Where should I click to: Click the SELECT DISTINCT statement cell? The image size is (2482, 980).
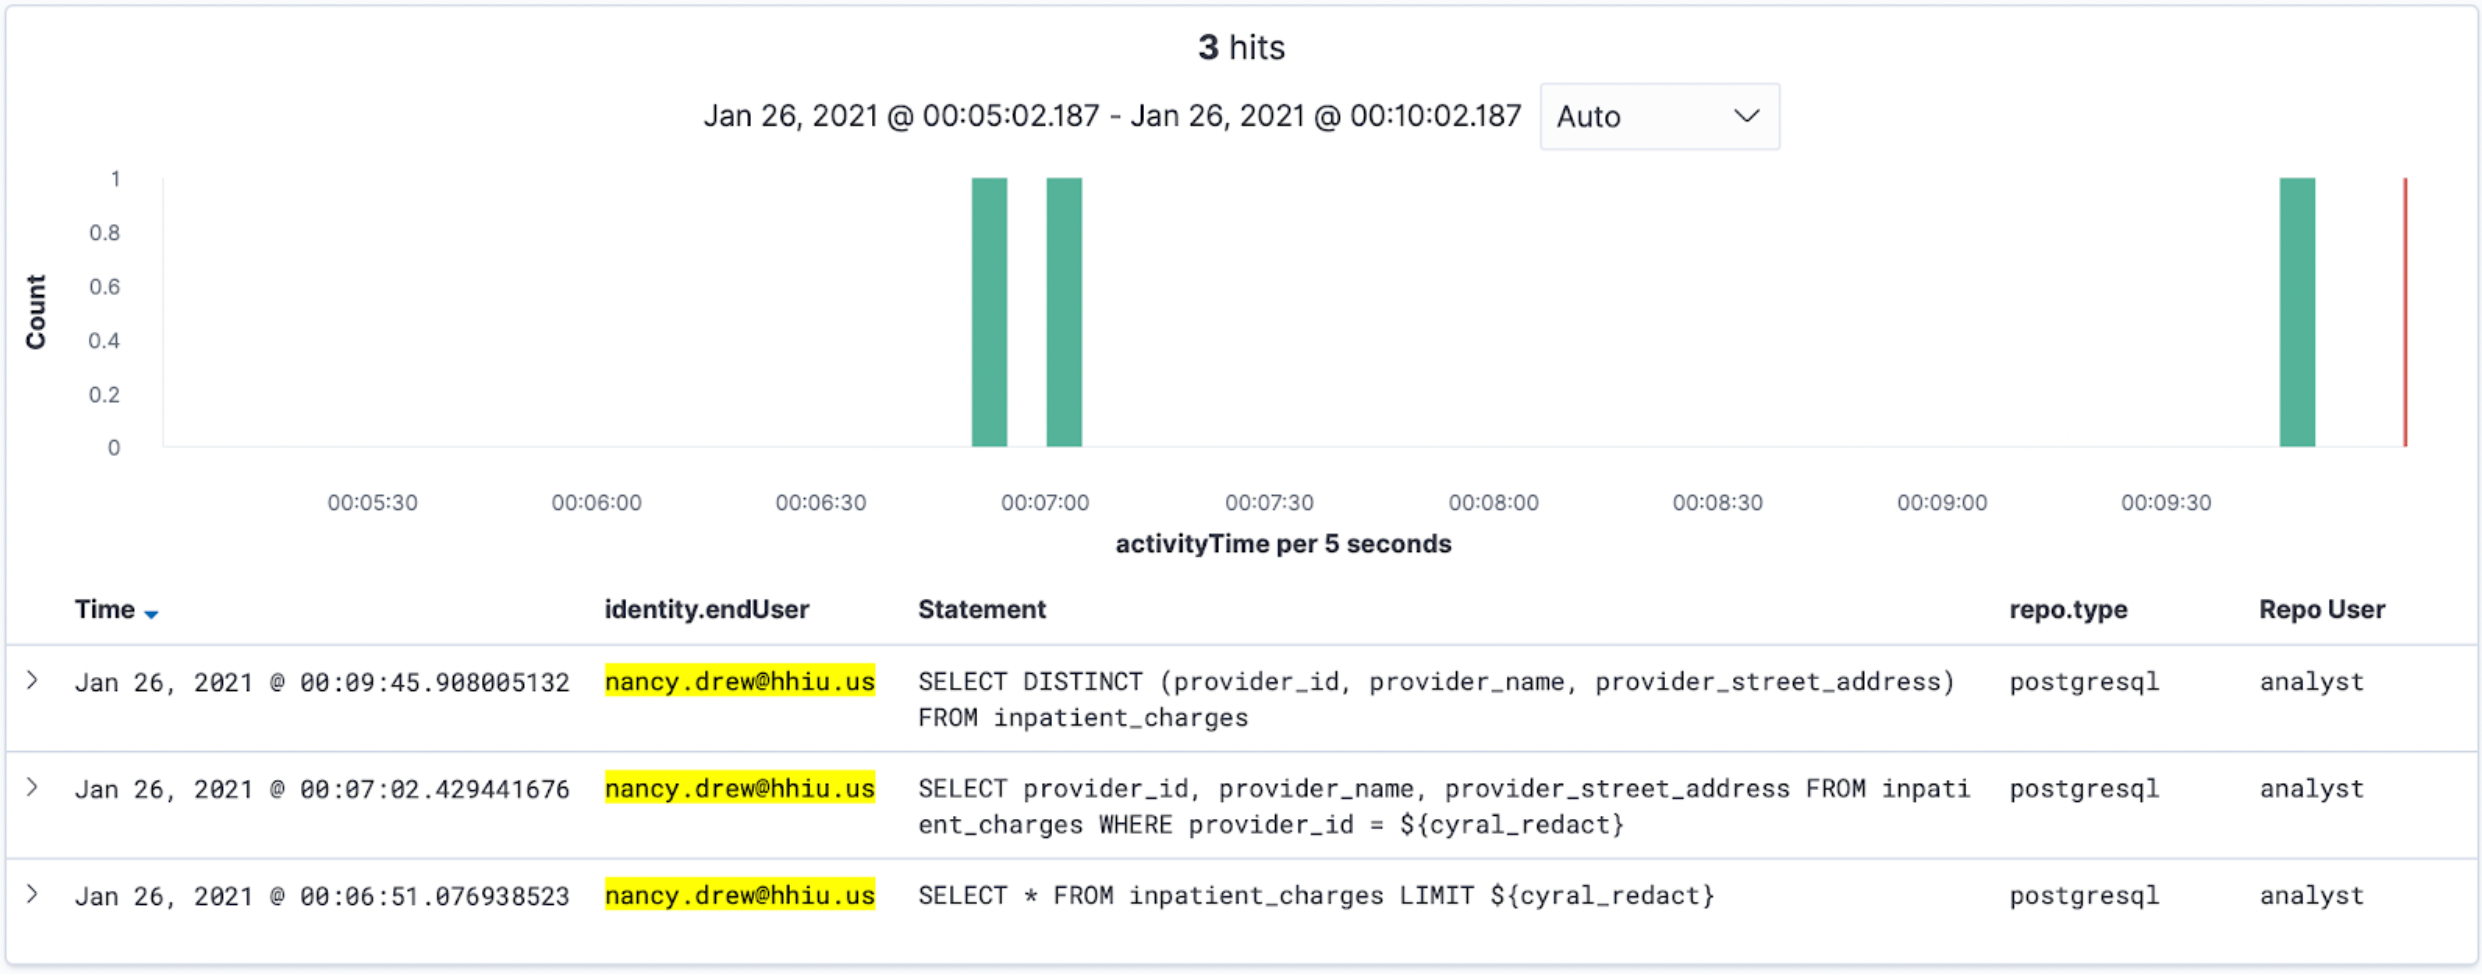(x=1436, y=699)
